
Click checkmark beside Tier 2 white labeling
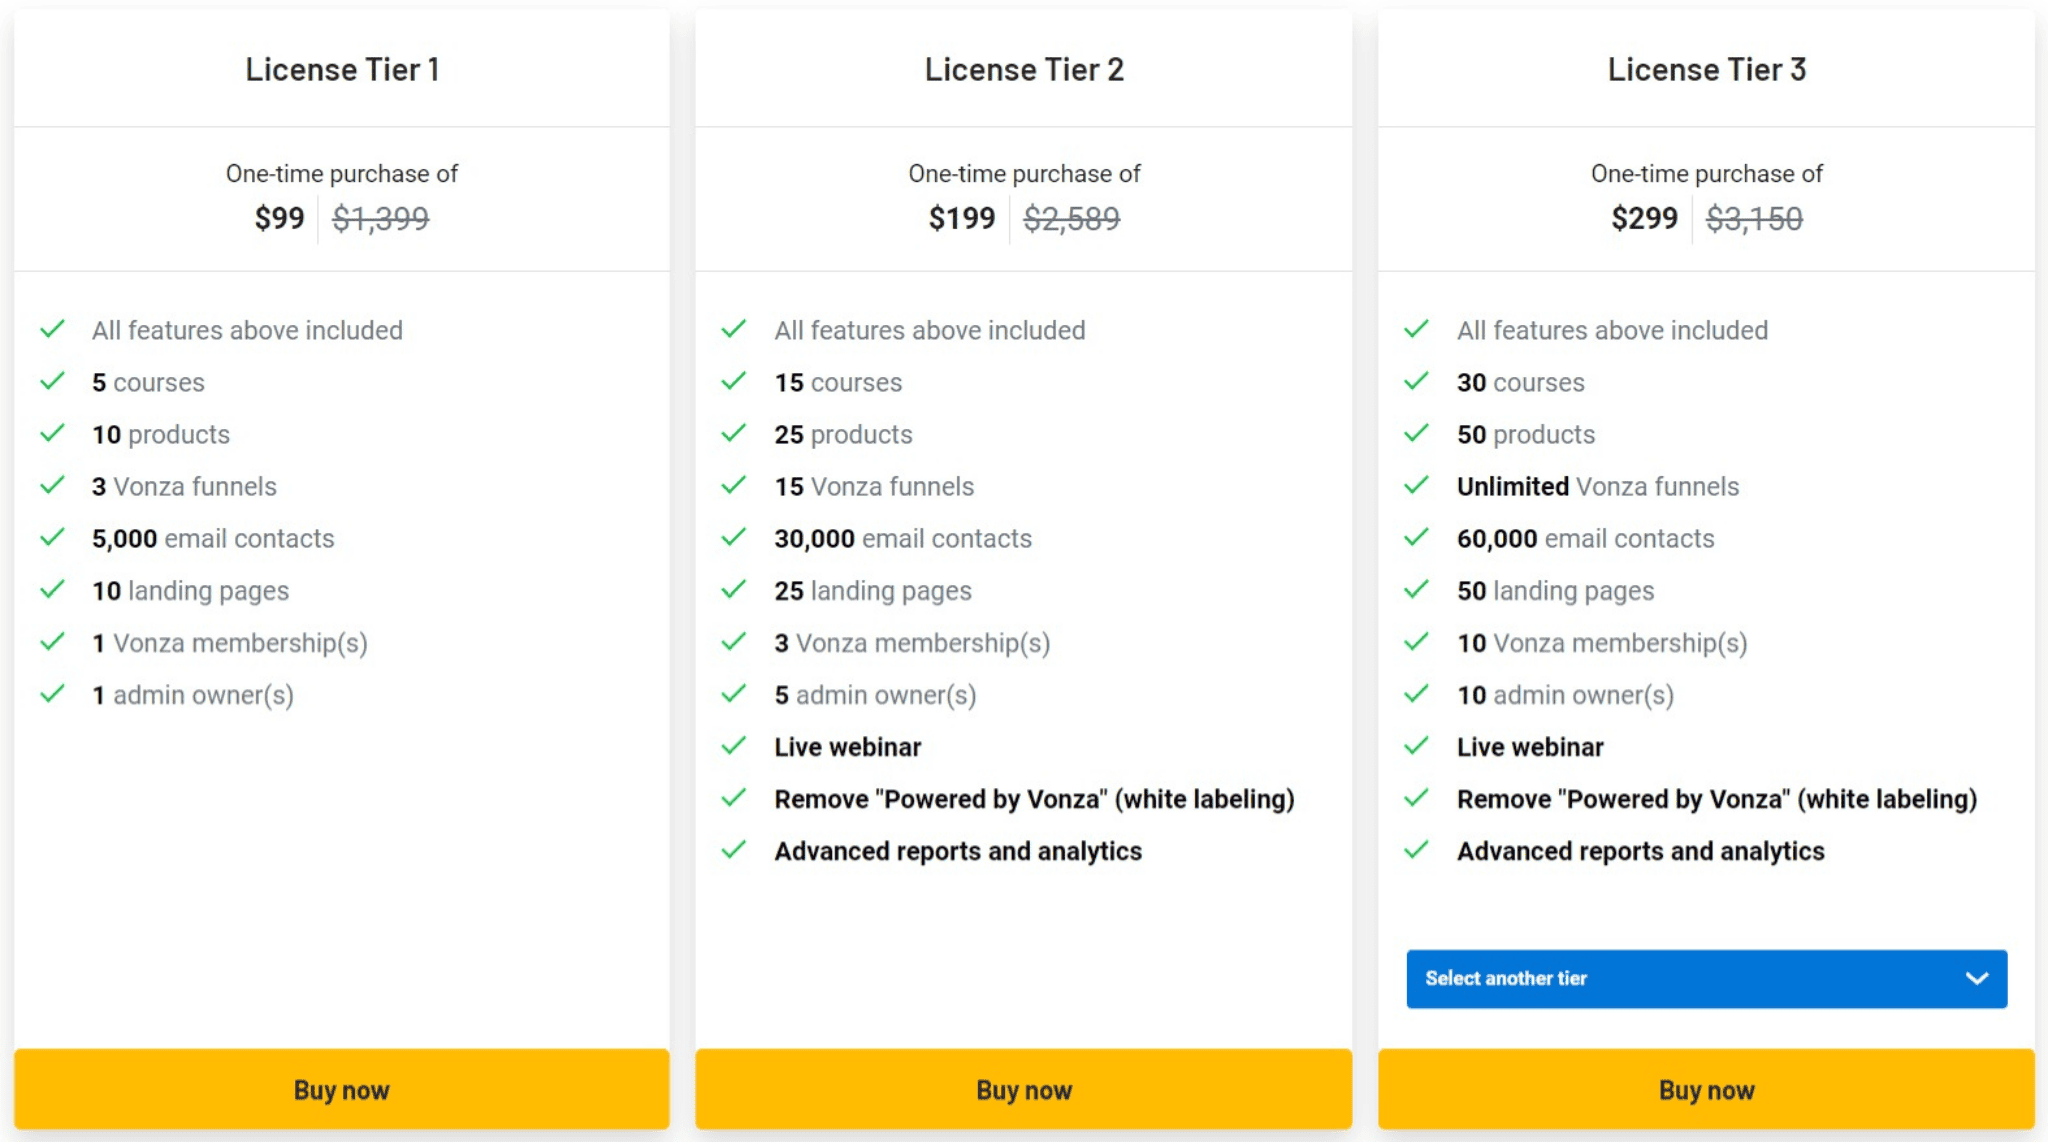tap(734, 797)
